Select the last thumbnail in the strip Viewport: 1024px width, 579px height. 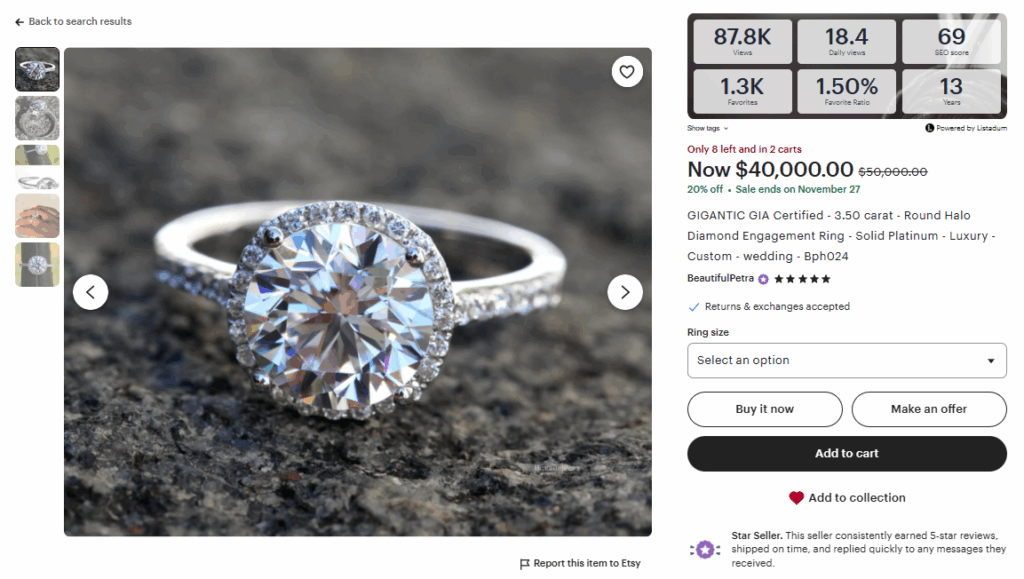point(37,264)
